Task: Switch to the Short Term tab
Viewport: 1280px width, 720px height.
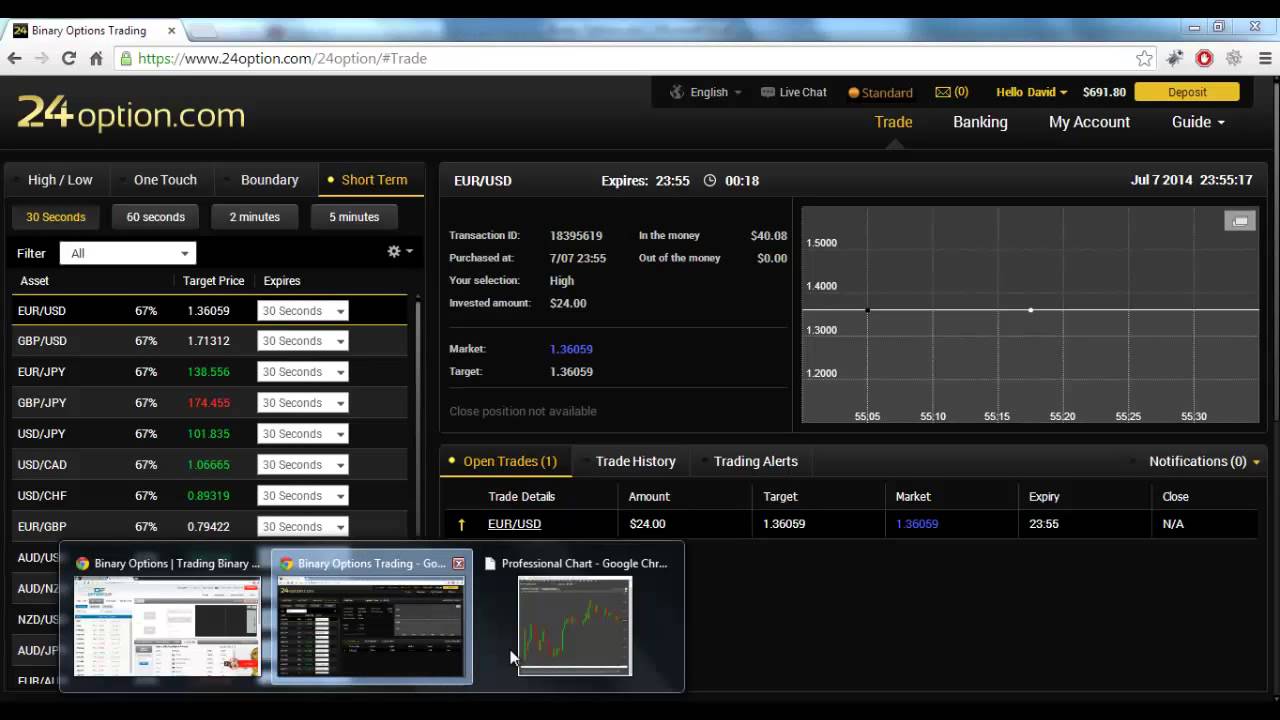Action: point(372,180)
